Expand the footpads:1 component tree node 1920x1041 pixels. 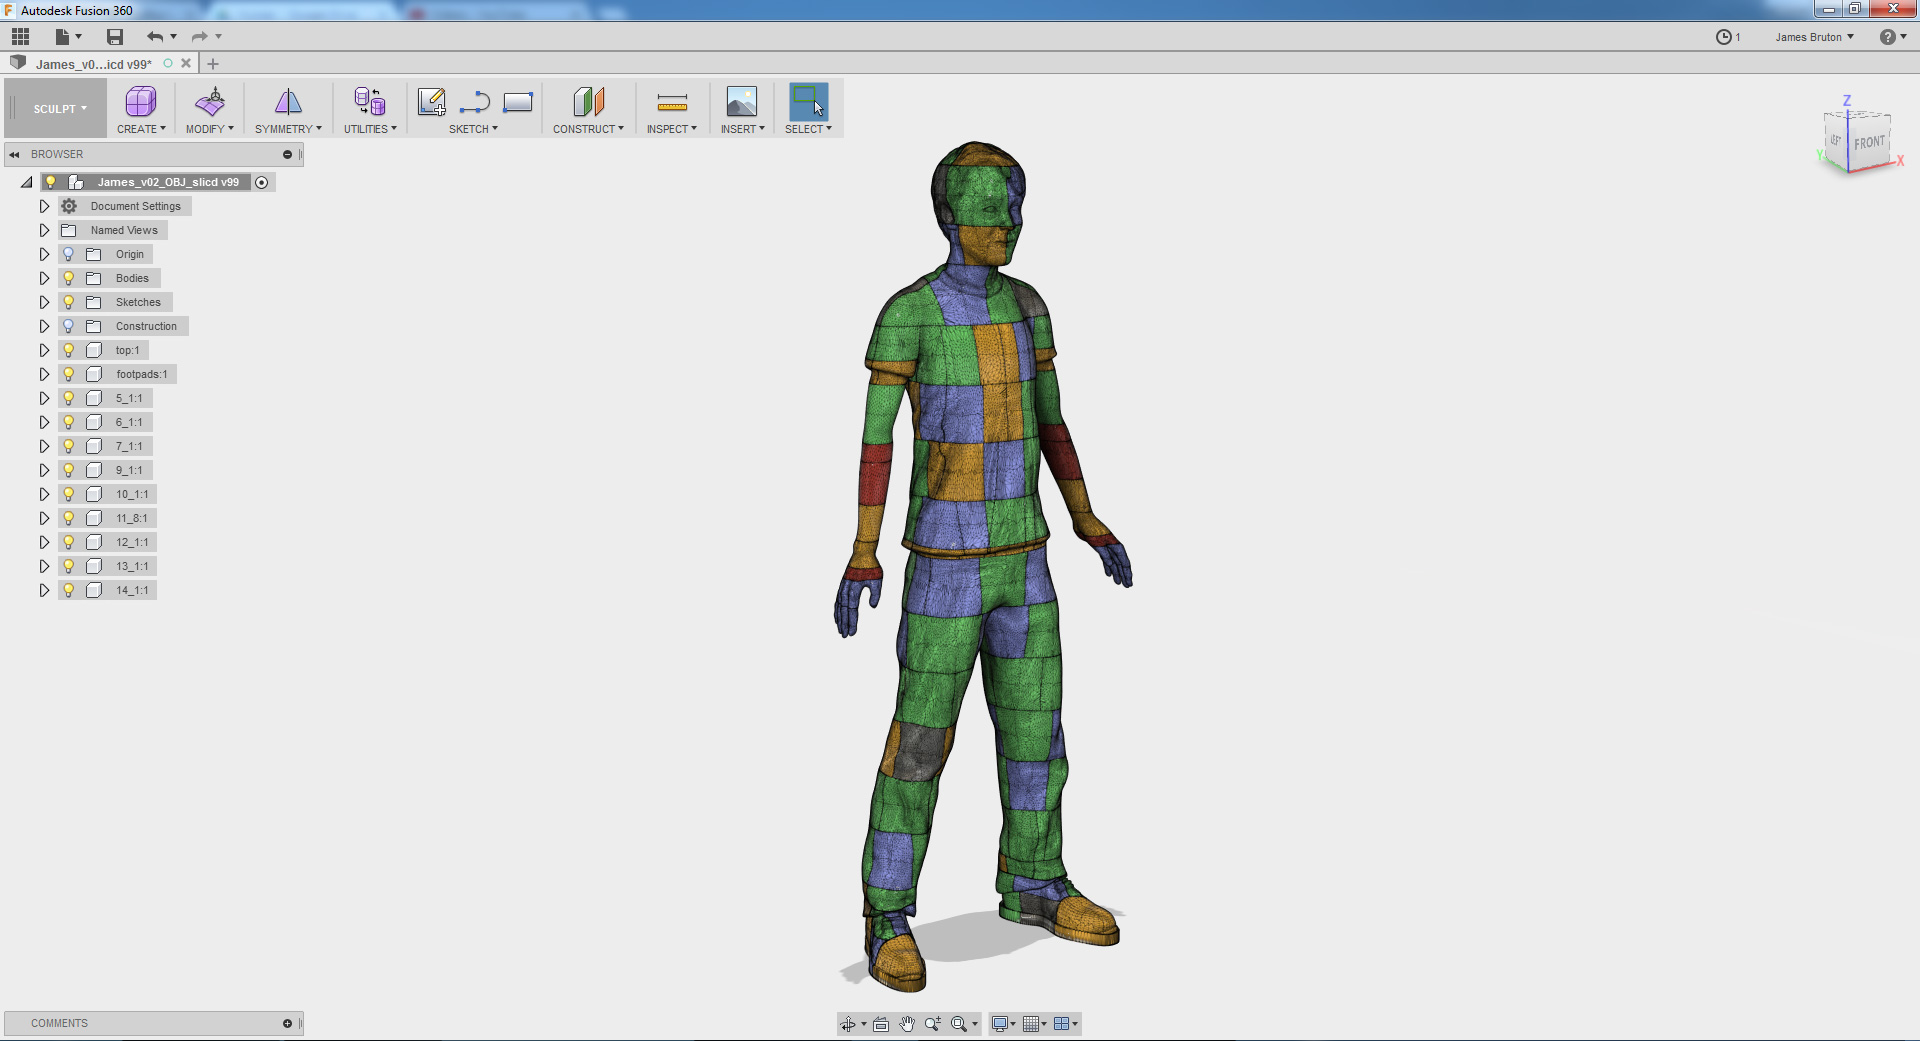pyautogui.click(x=44, y=374)
